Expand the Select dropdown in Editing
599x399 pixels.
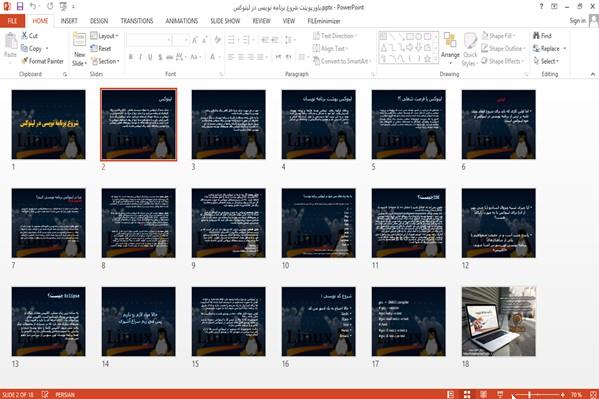click(x=546, y=61)
